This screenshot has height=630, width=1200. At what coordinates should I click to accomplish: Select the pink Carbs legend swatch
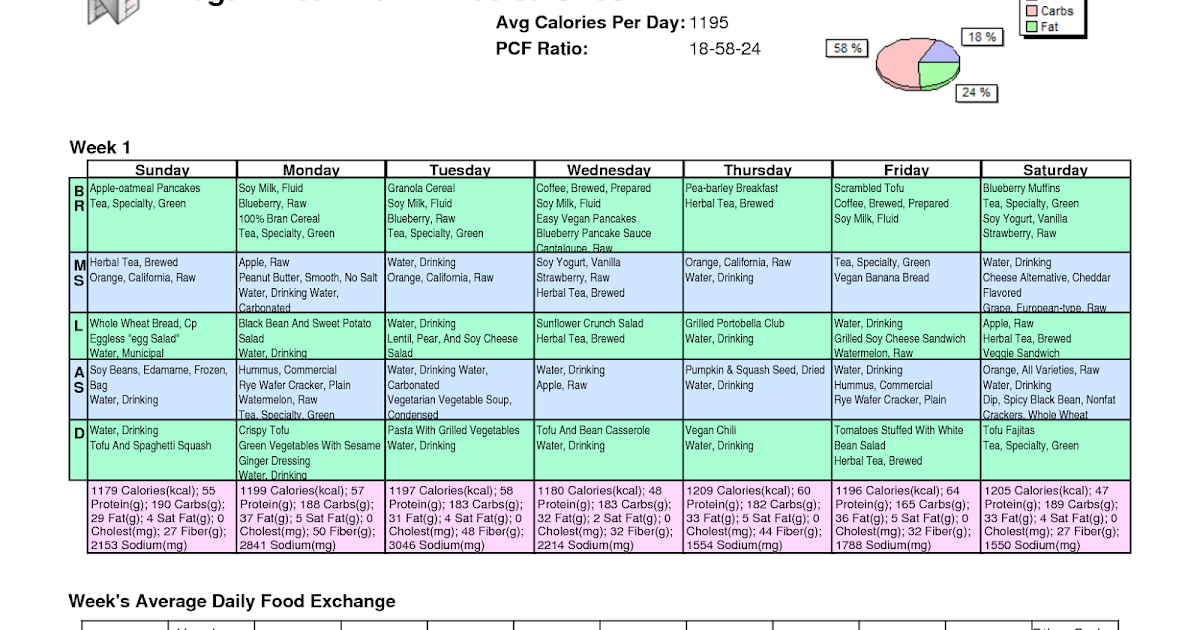pos(1030,11)
